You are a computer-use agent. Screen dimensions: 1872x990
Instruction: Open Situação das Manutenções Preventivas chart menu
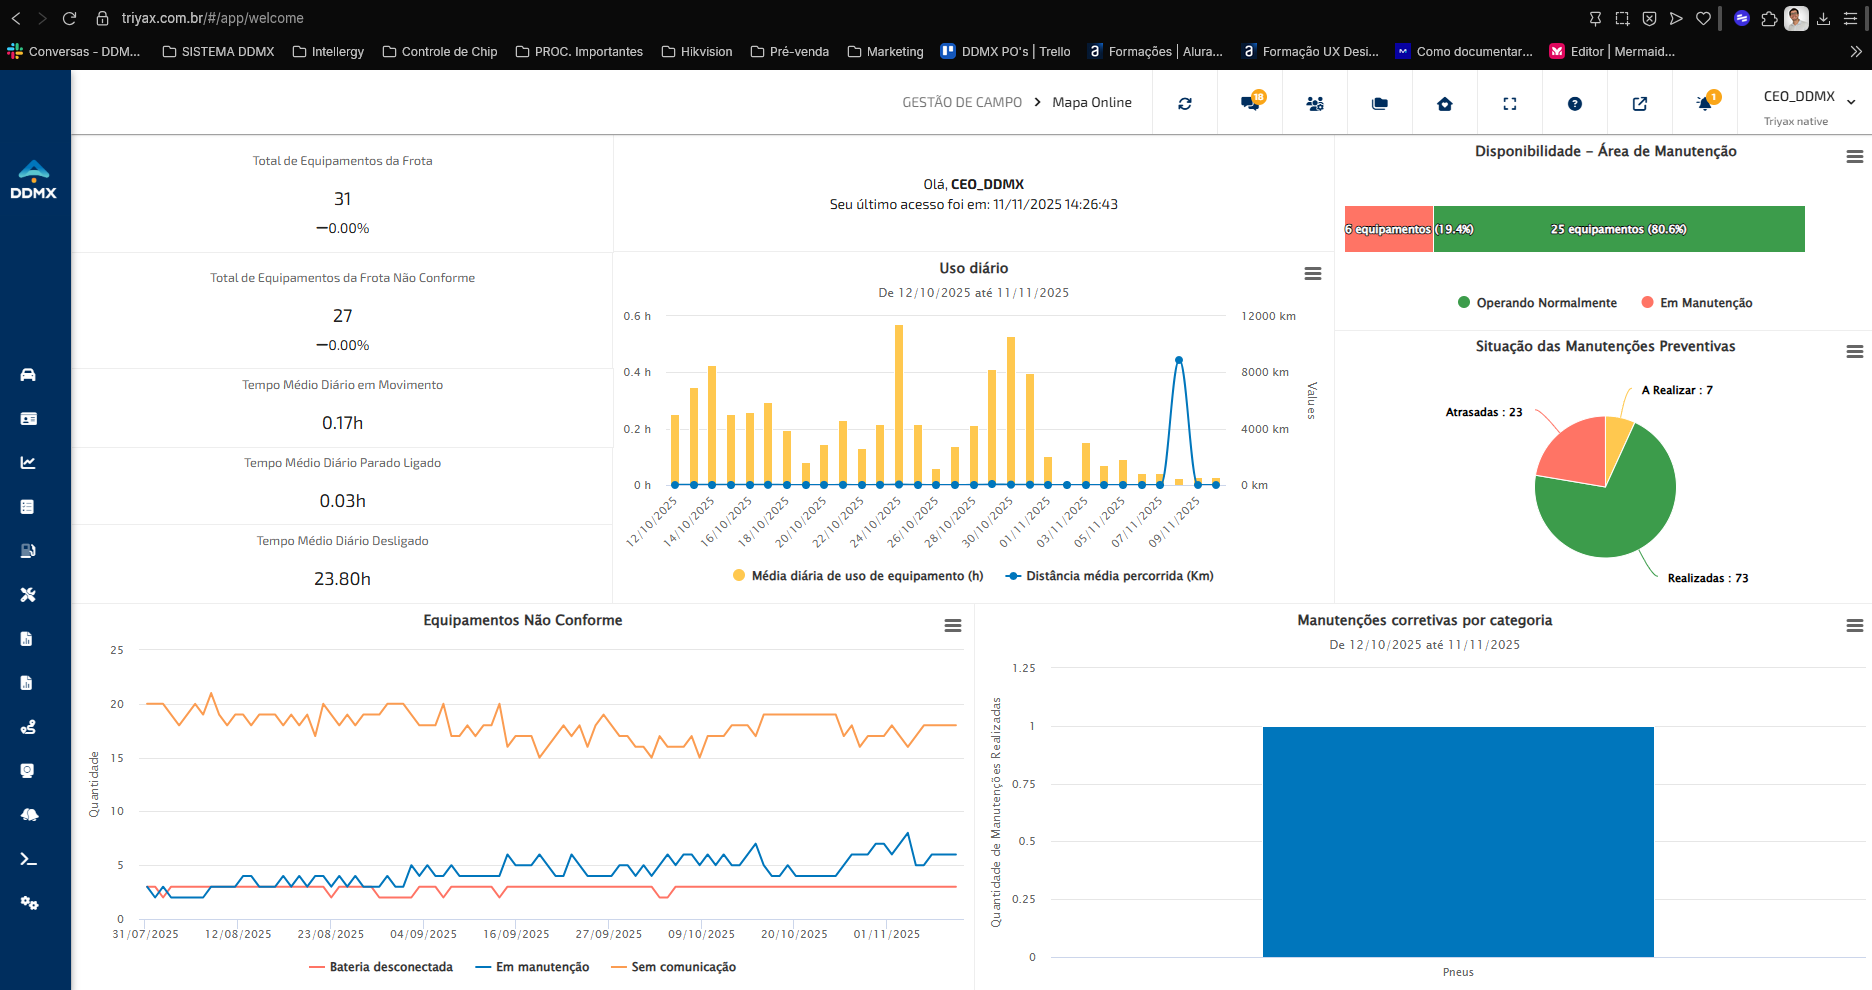point(1854,352)
